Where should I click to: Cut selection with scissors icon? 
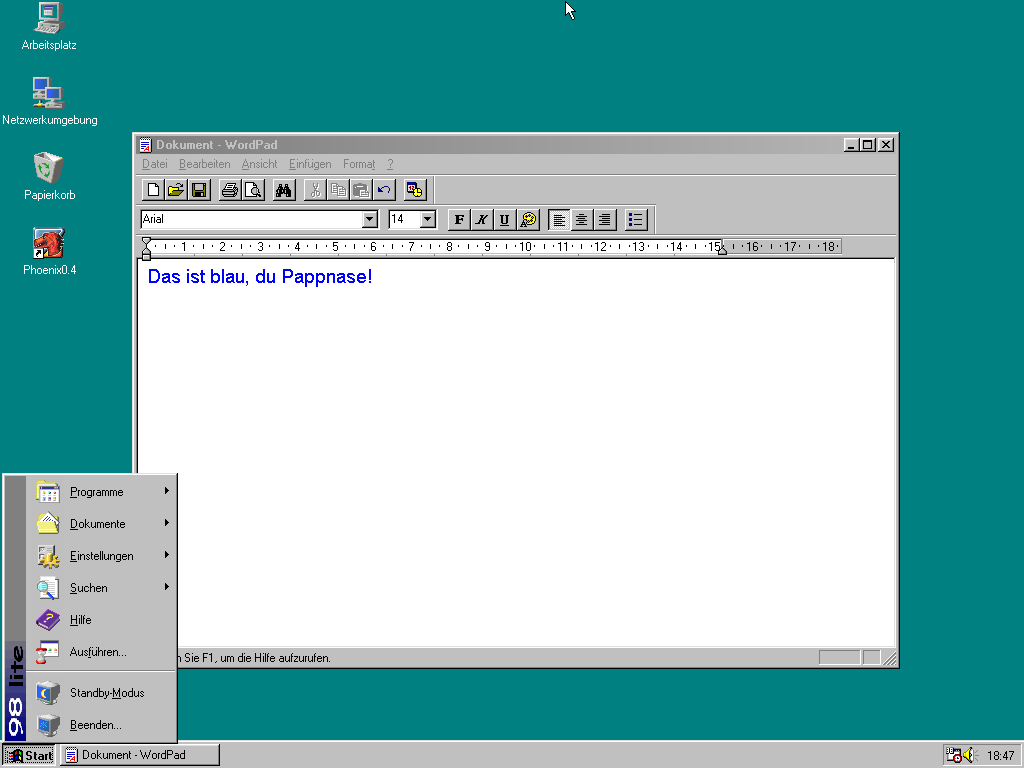coord(315,190)
